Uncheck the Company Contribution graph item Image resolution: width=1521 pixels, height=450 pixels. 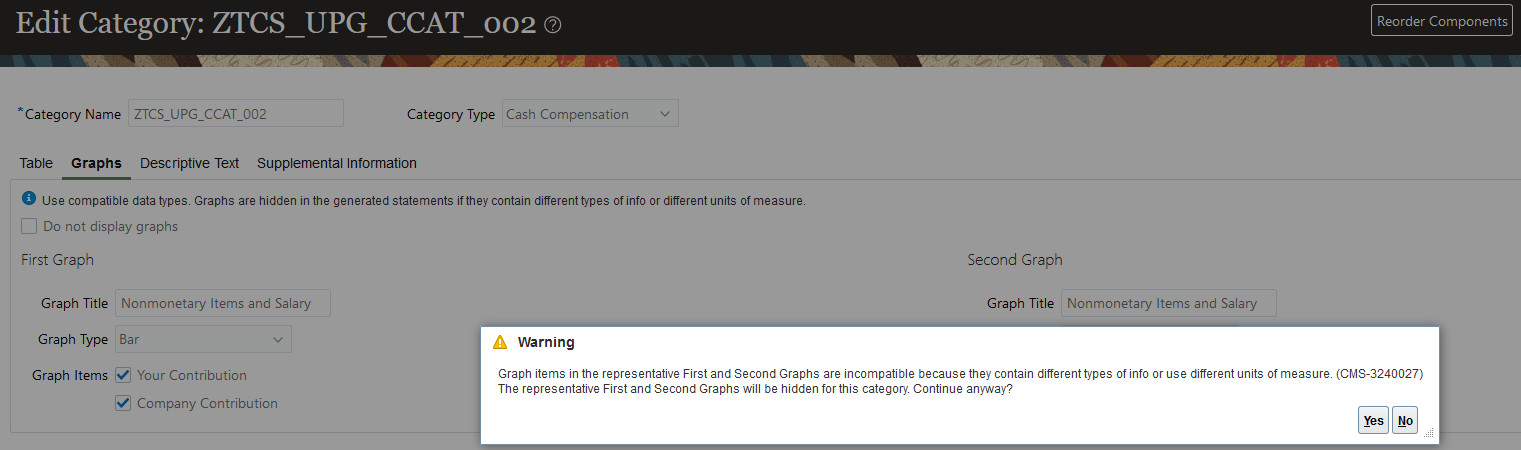124,403
